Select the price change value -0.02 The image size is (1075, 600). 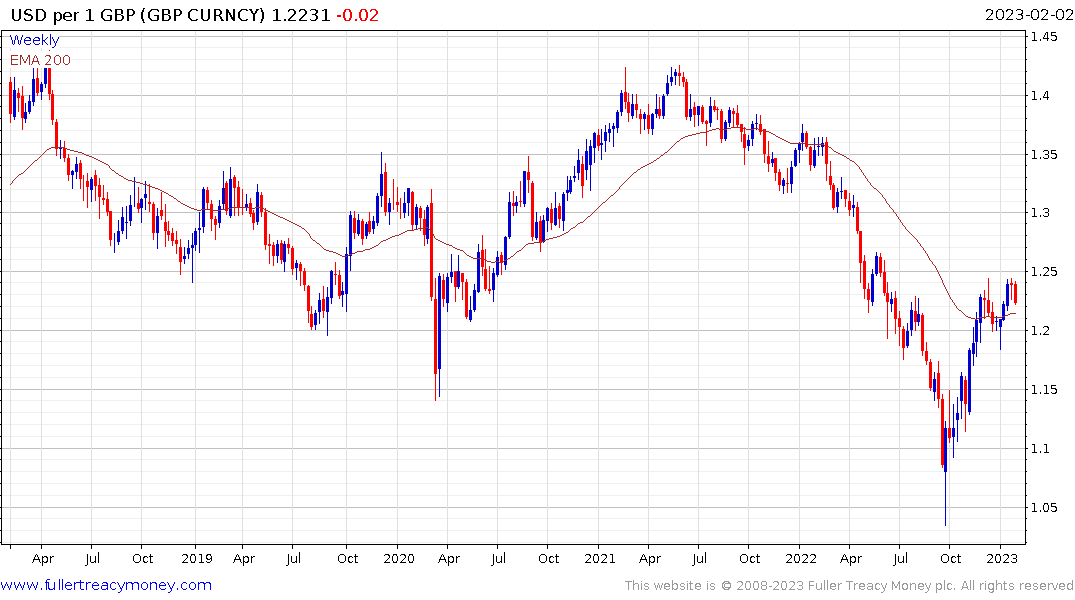pos(357,15)
